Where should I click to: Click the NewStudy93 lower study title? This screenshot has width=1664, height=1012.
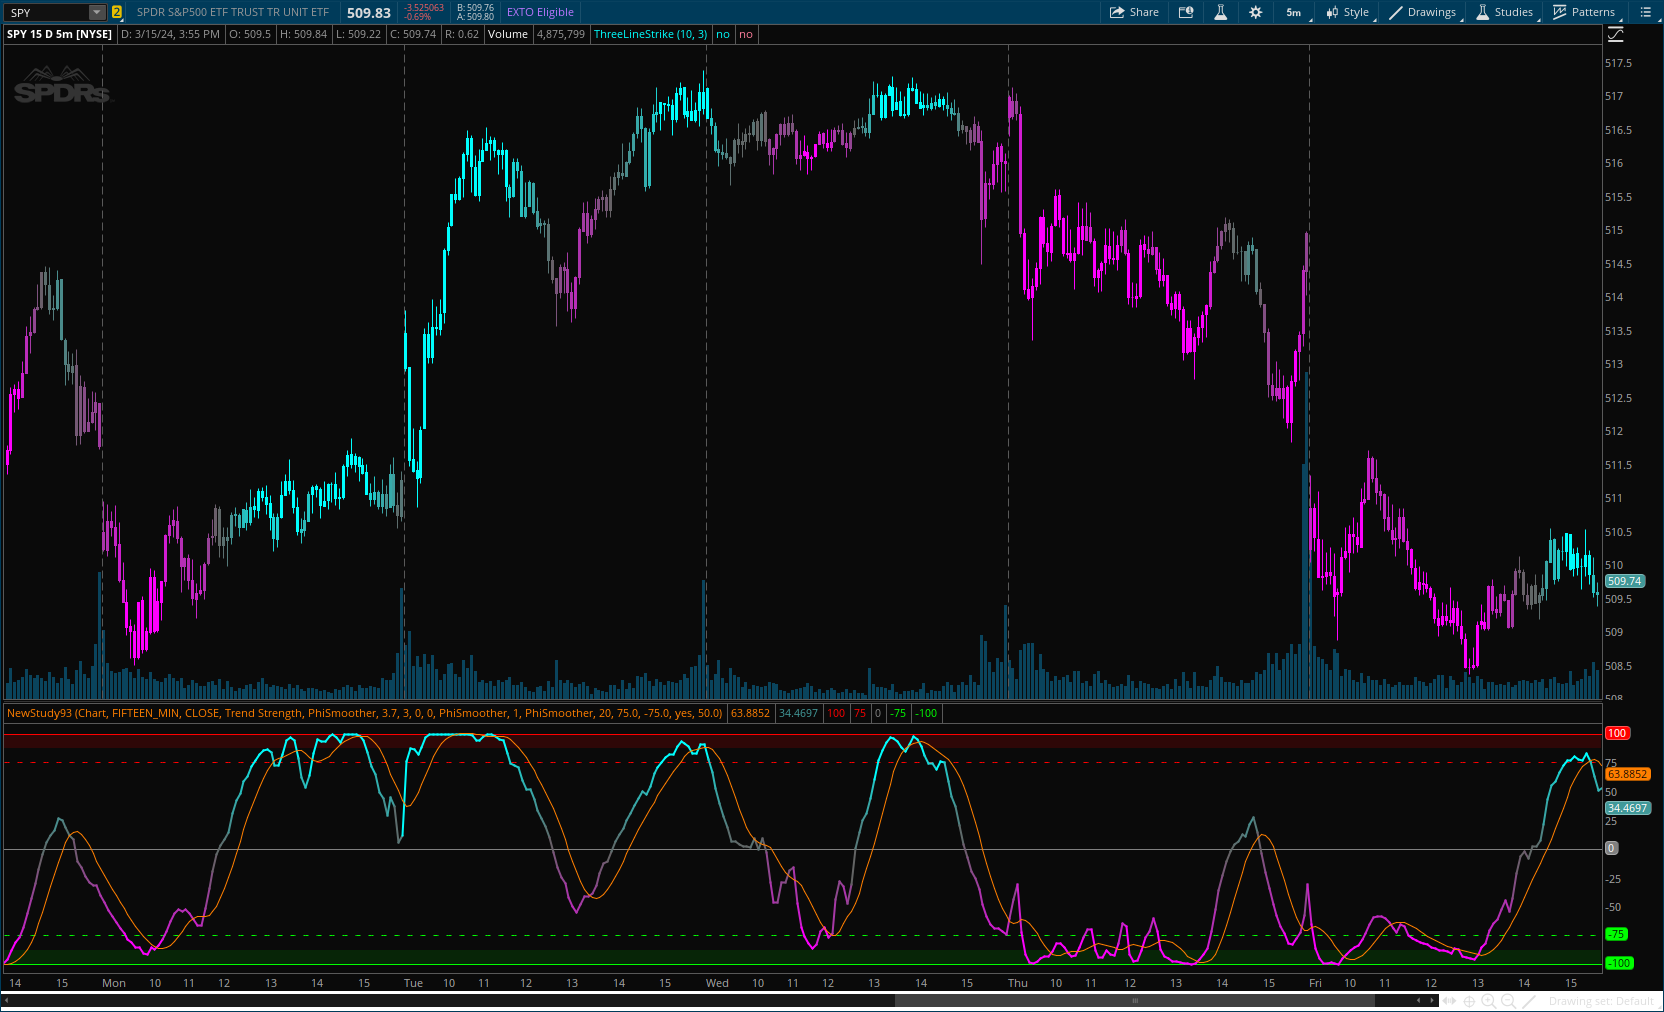[364, 713]
